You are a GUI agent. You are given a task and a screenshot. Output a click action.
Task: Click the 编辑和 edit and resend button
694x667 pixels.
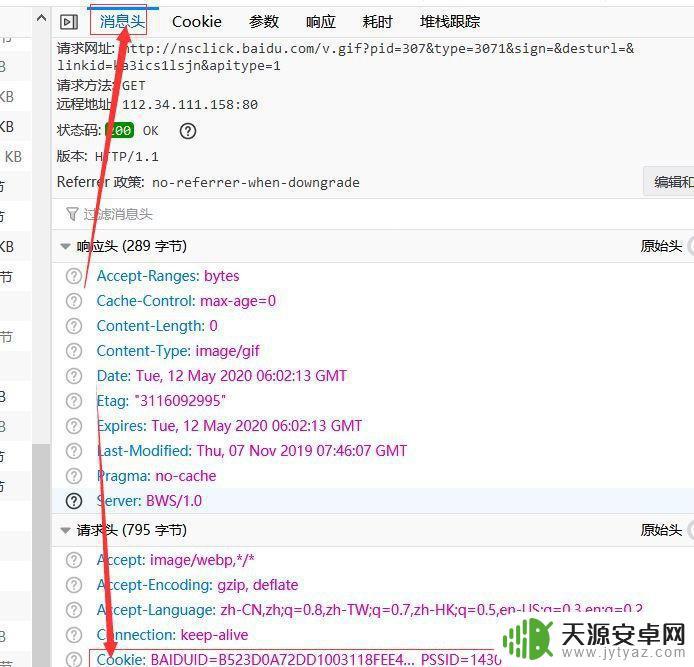point(669,181)
